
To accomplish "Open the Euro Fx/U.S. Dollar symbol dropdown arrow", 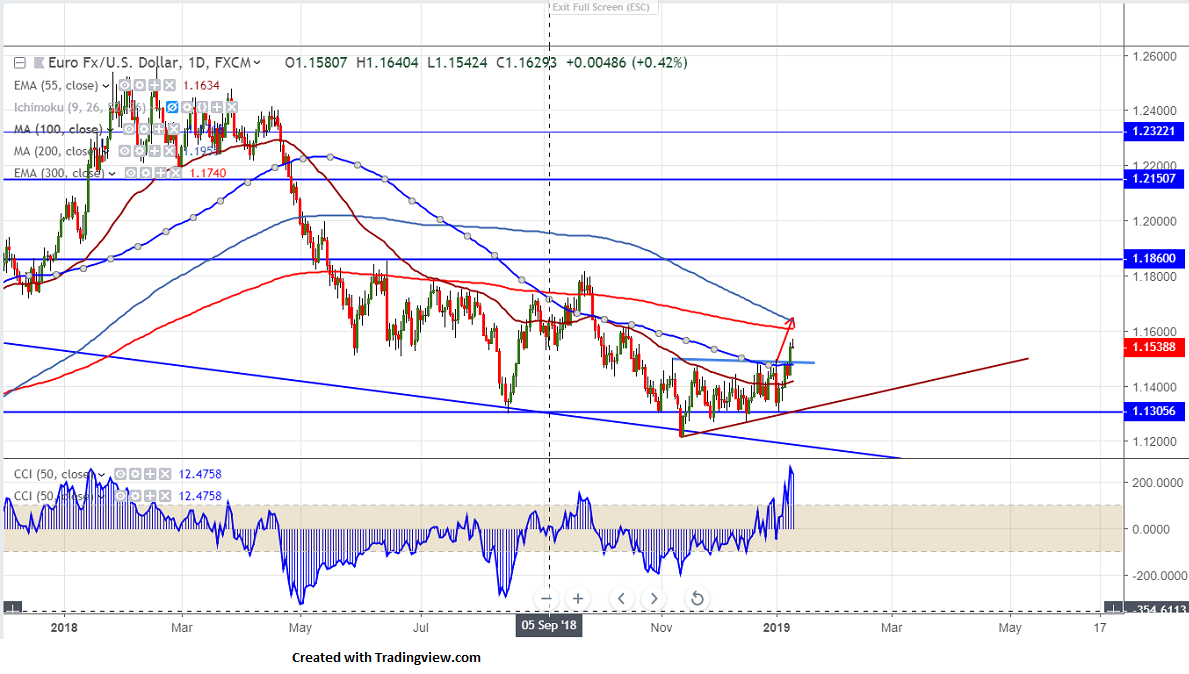I will pos(257,63).
